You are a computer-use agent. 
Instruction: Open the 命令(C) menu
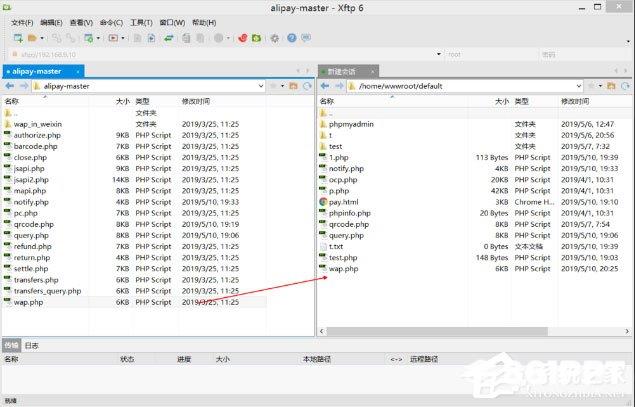click(x=111, y=23)
